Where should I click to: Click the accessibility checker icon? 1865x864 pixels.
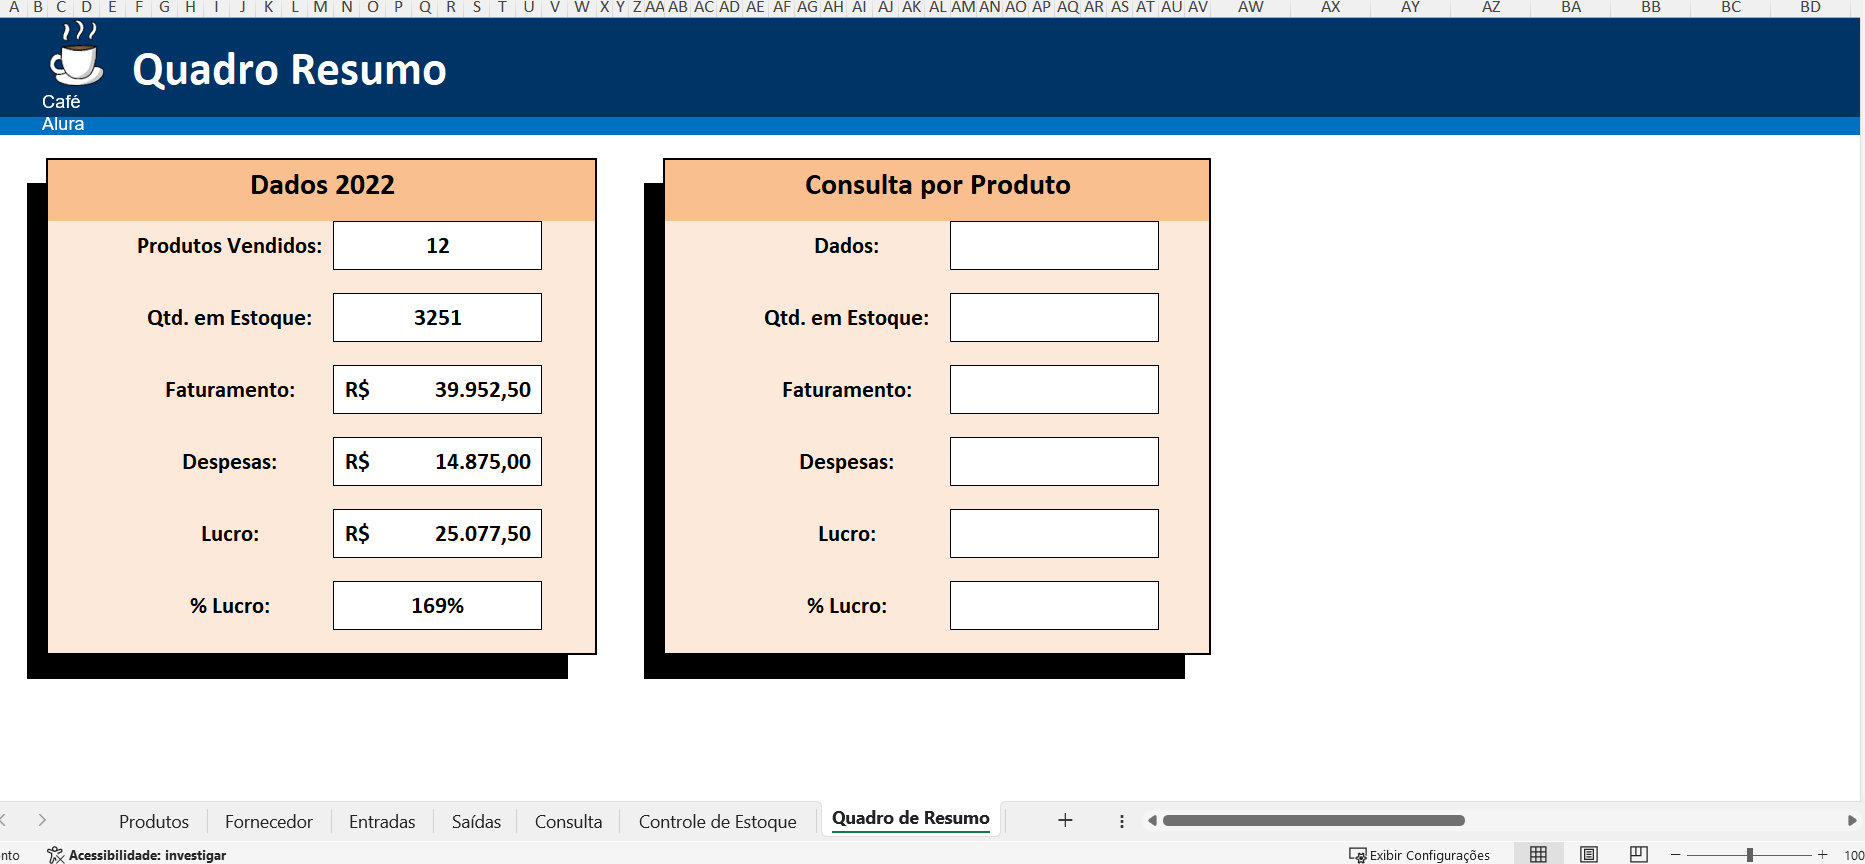55,855
